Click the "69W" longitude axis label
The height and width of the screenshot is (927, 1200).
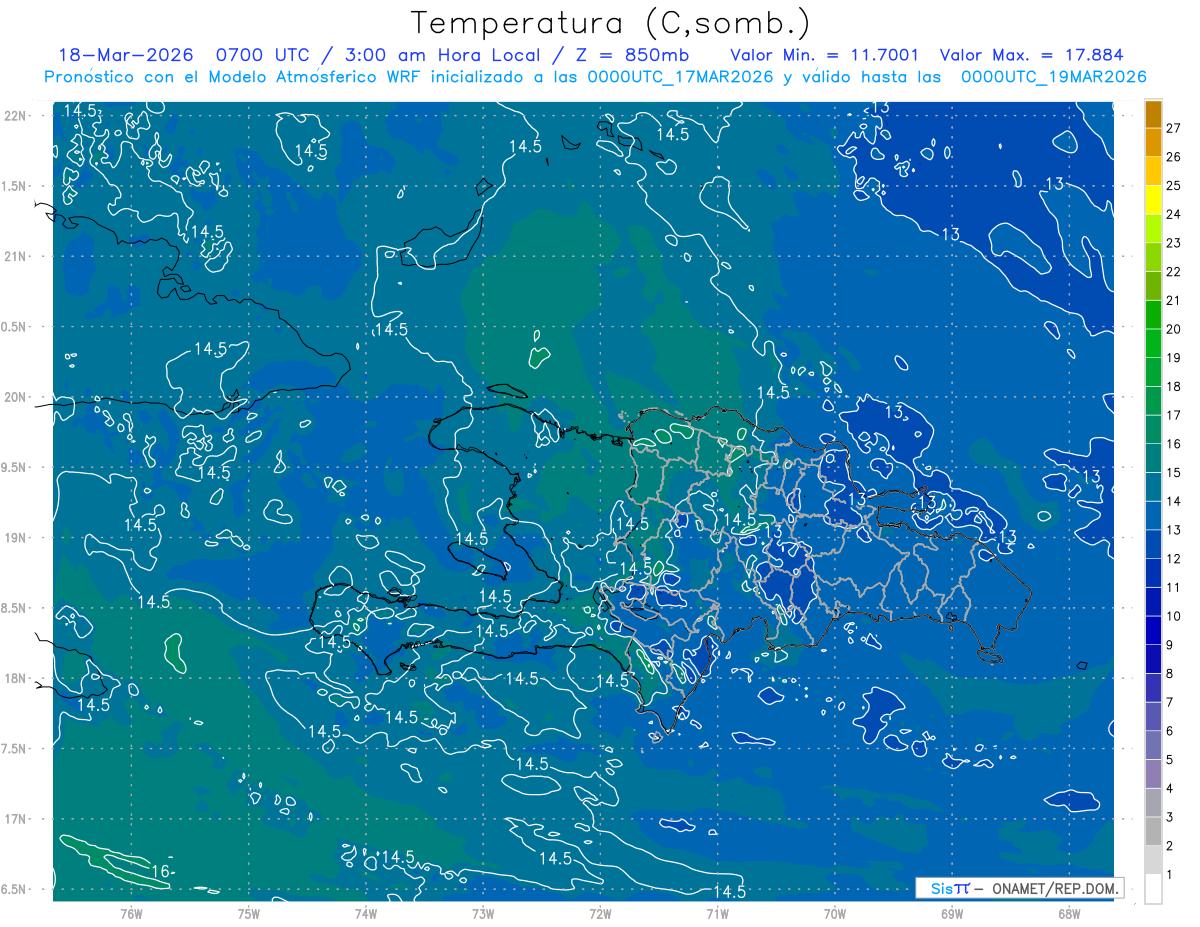tap(952, 914)
